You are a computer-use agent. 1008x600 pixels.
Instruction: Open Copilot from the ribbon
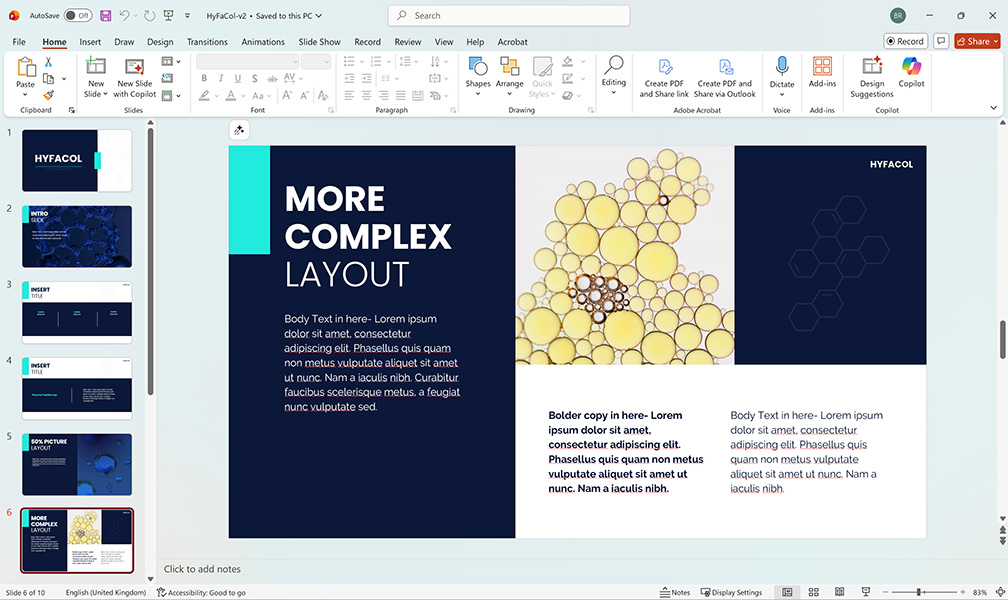[x=911, y=72]
